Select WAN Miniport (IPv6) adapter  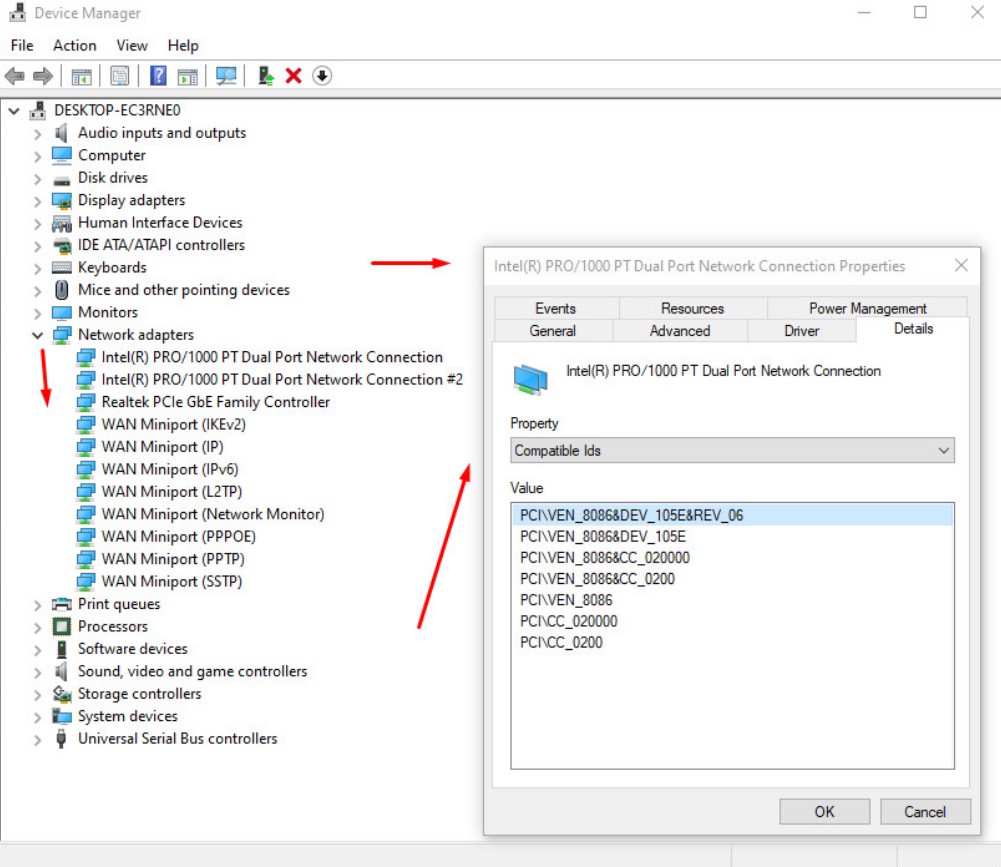(x=170, y=469)
